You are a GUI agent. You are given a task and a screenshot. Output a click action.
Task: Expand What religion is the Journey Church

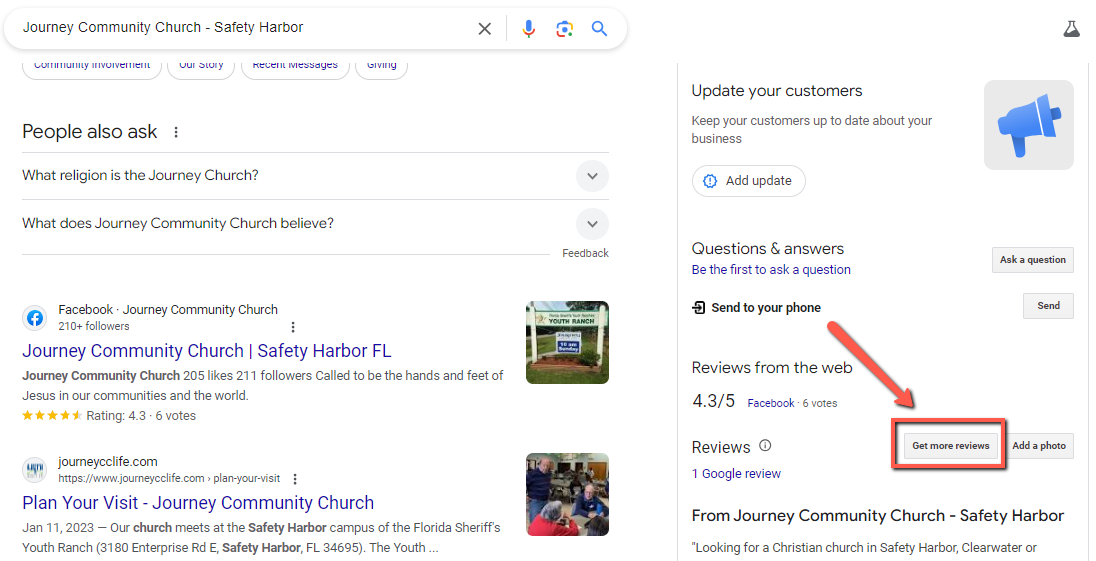coord(315,176)
